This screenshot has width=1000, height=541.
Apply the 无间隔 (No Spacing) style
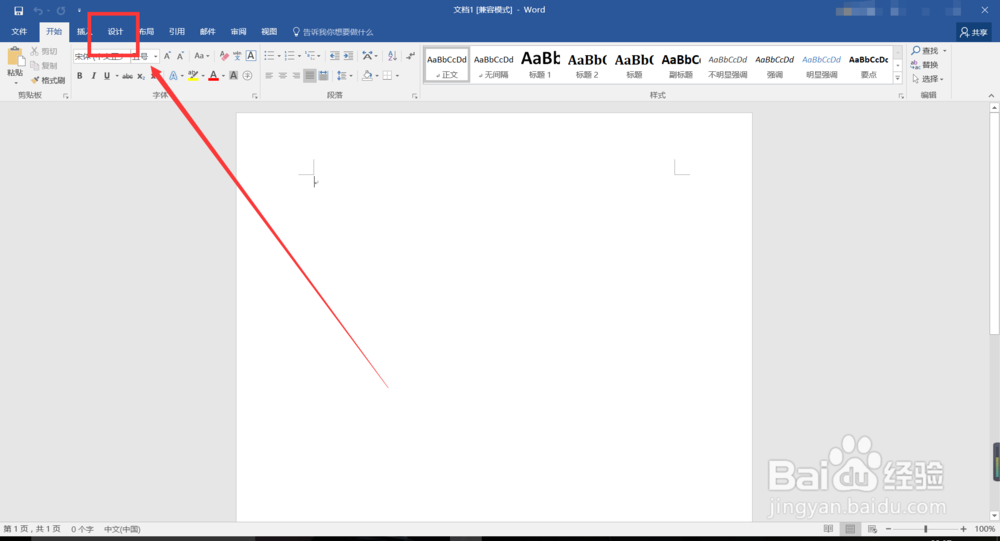(494, 64)
